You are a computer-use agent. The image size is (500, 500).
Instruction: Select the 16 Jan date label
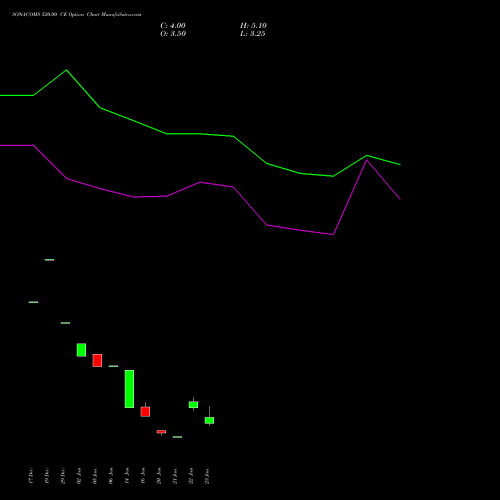point(143,476)
